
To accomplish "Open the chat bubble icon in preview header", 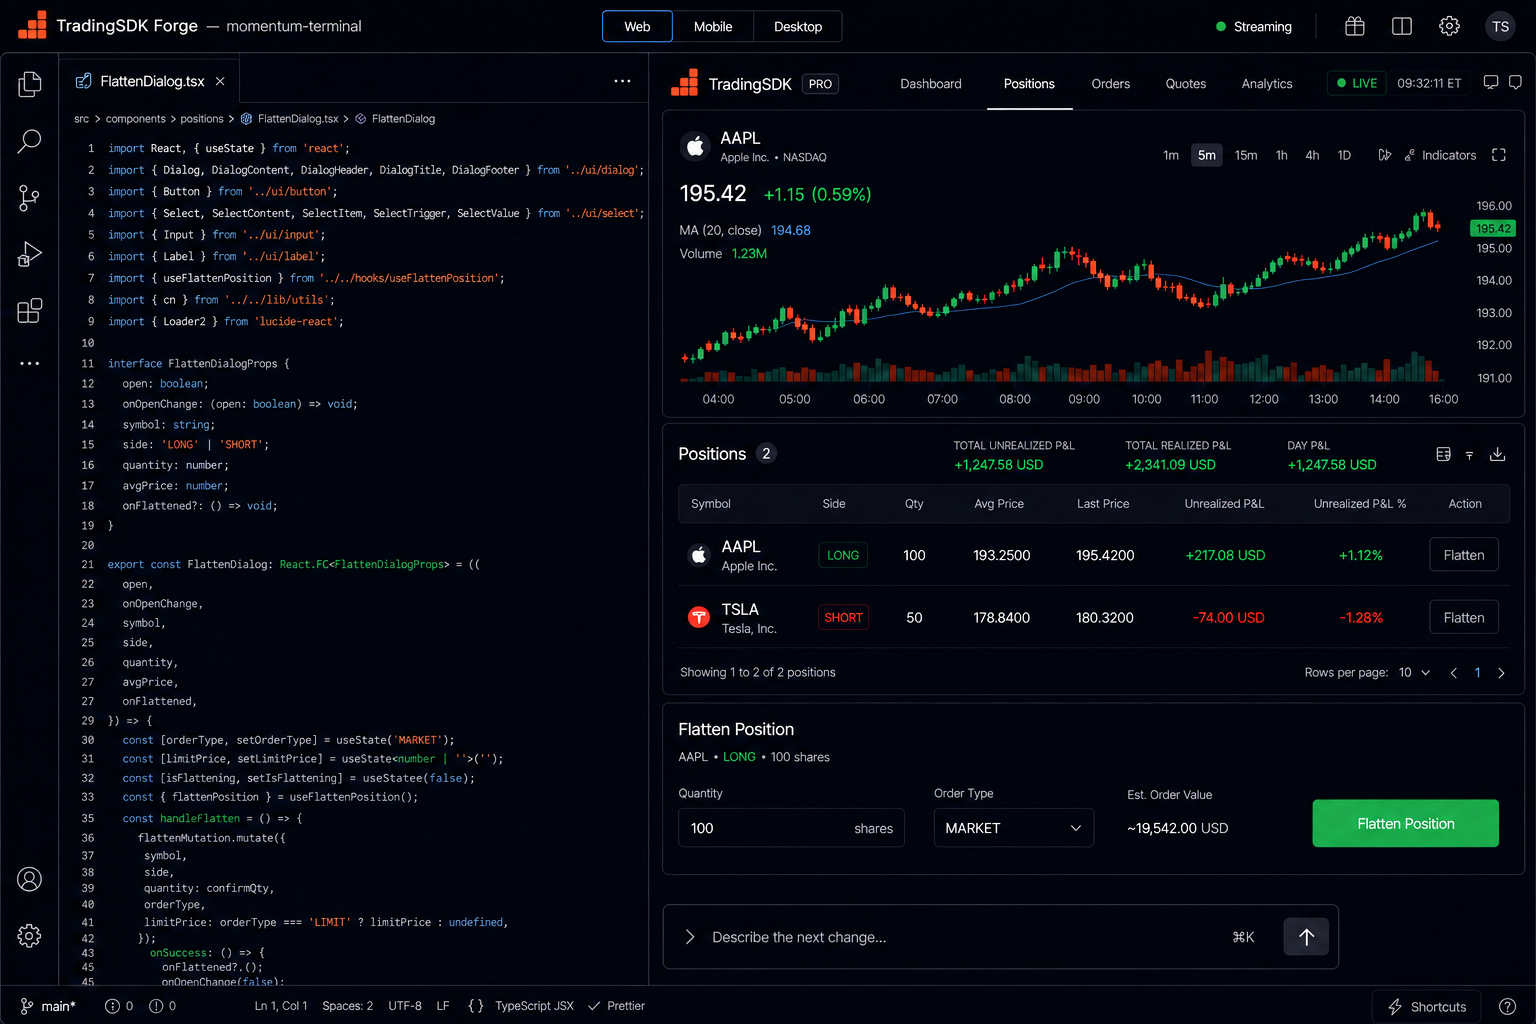I will coord(1515,82).
